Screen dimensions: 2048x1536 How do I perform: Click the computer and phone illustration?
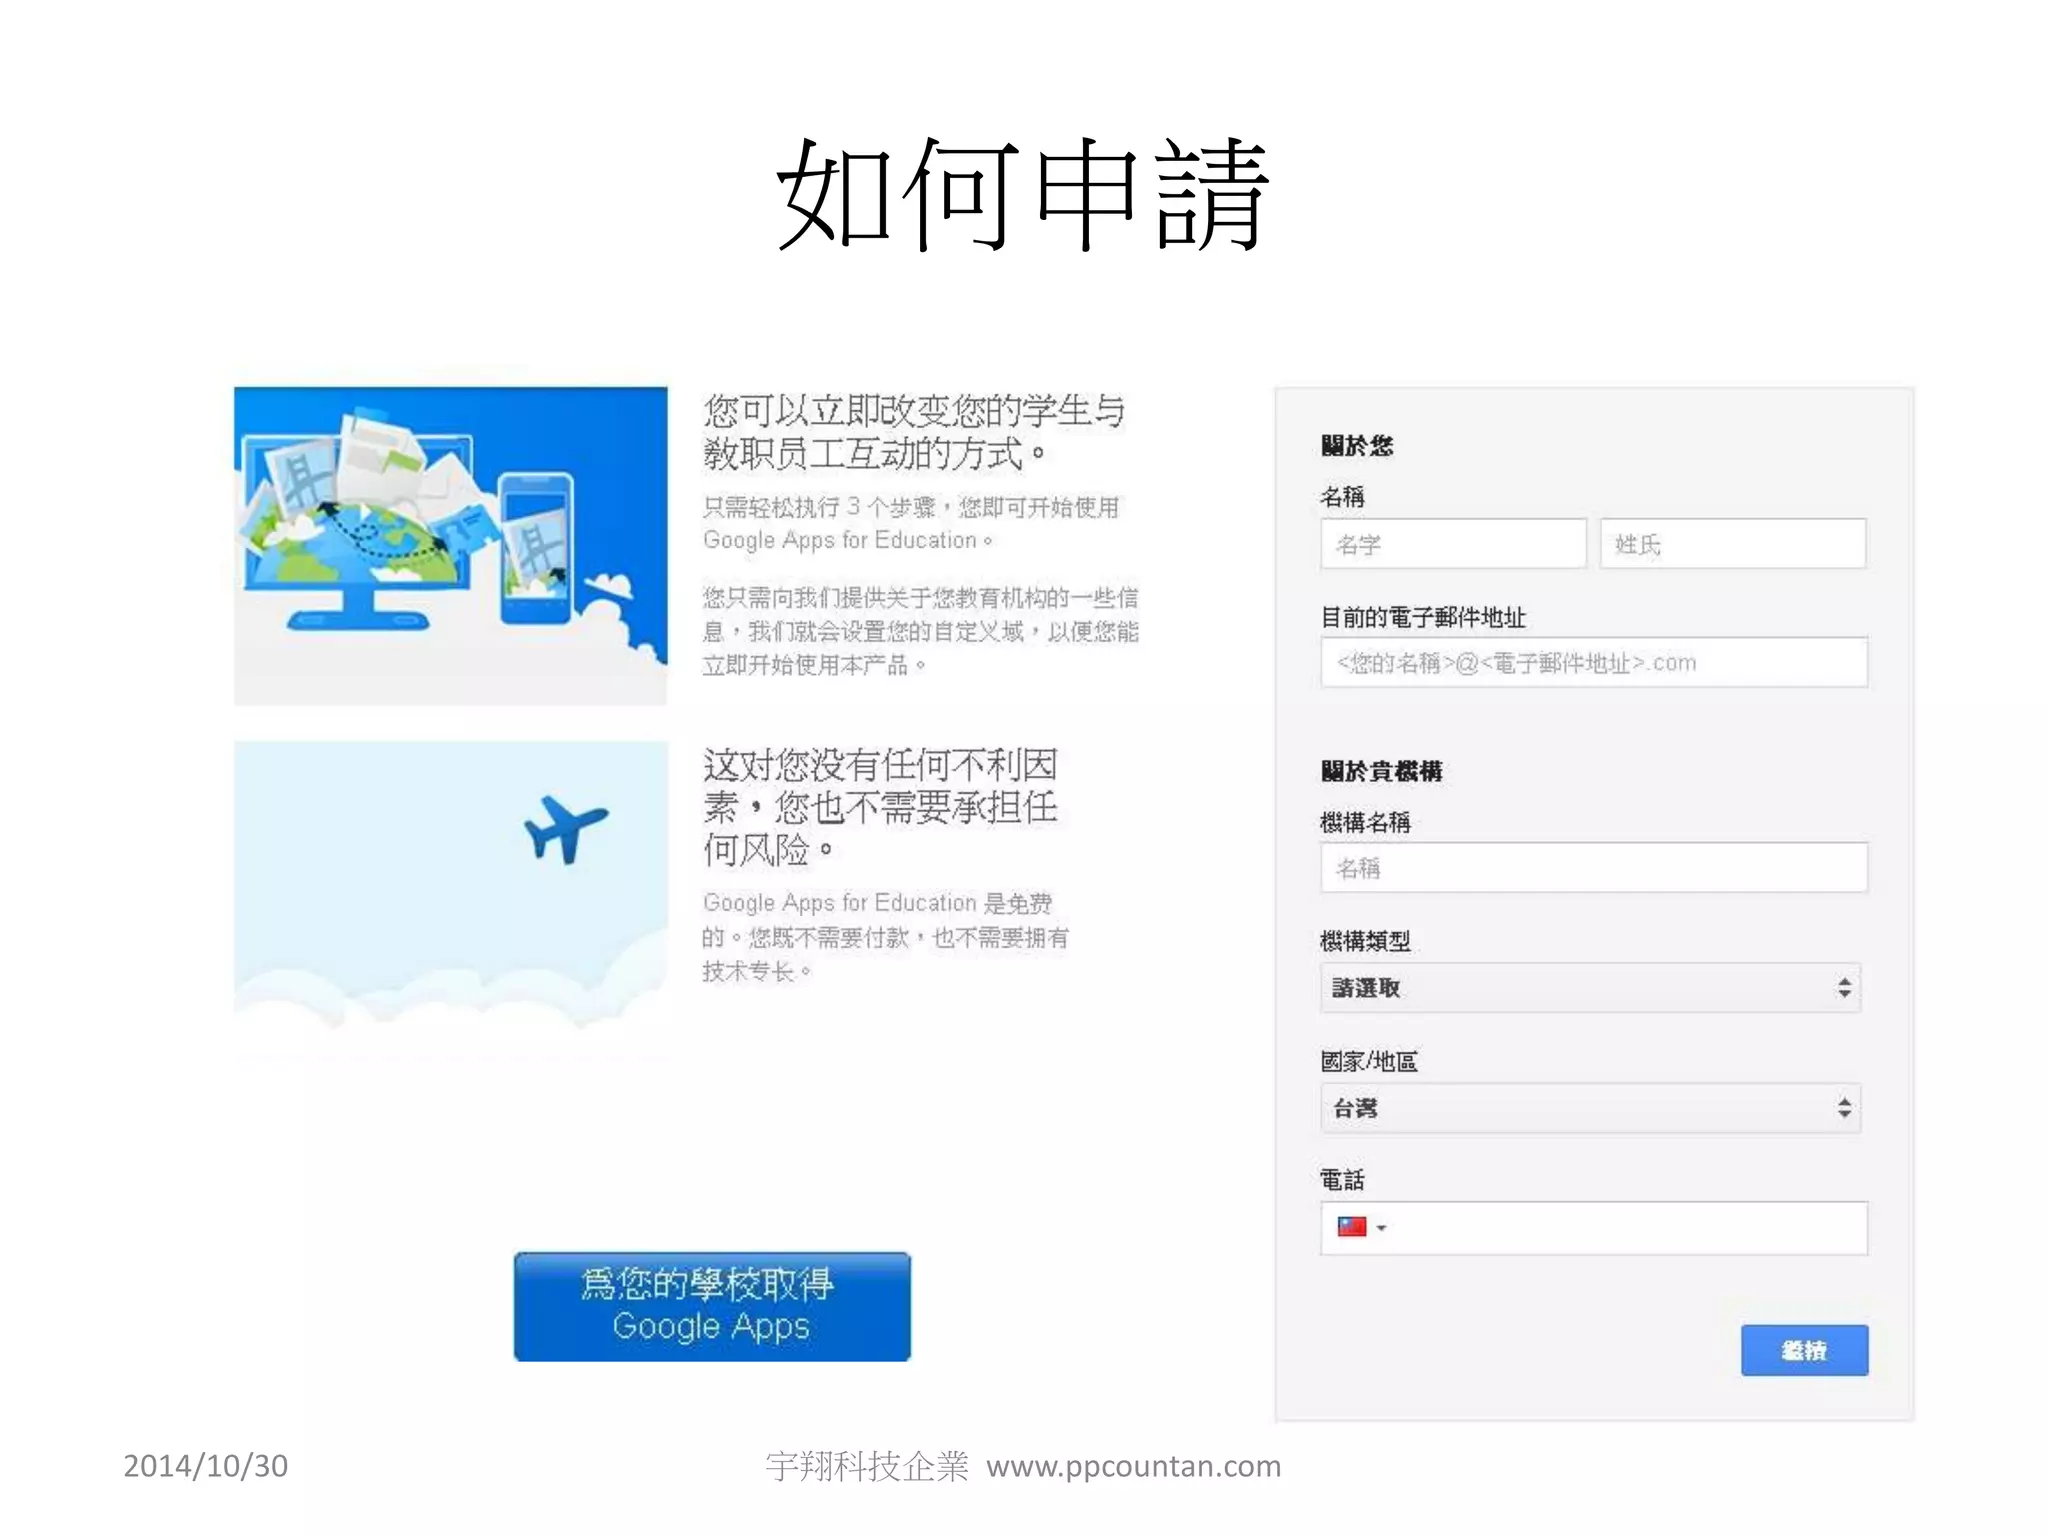(x=451, y=546)
